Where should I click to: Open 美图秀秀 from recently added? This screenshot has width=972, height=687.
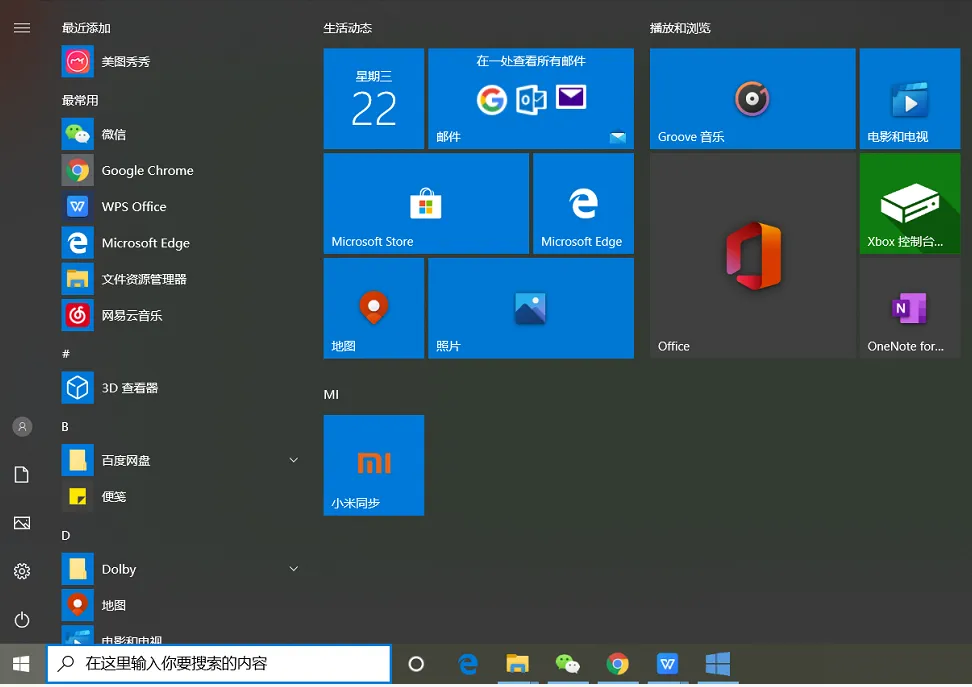click(x=180, y=61)
